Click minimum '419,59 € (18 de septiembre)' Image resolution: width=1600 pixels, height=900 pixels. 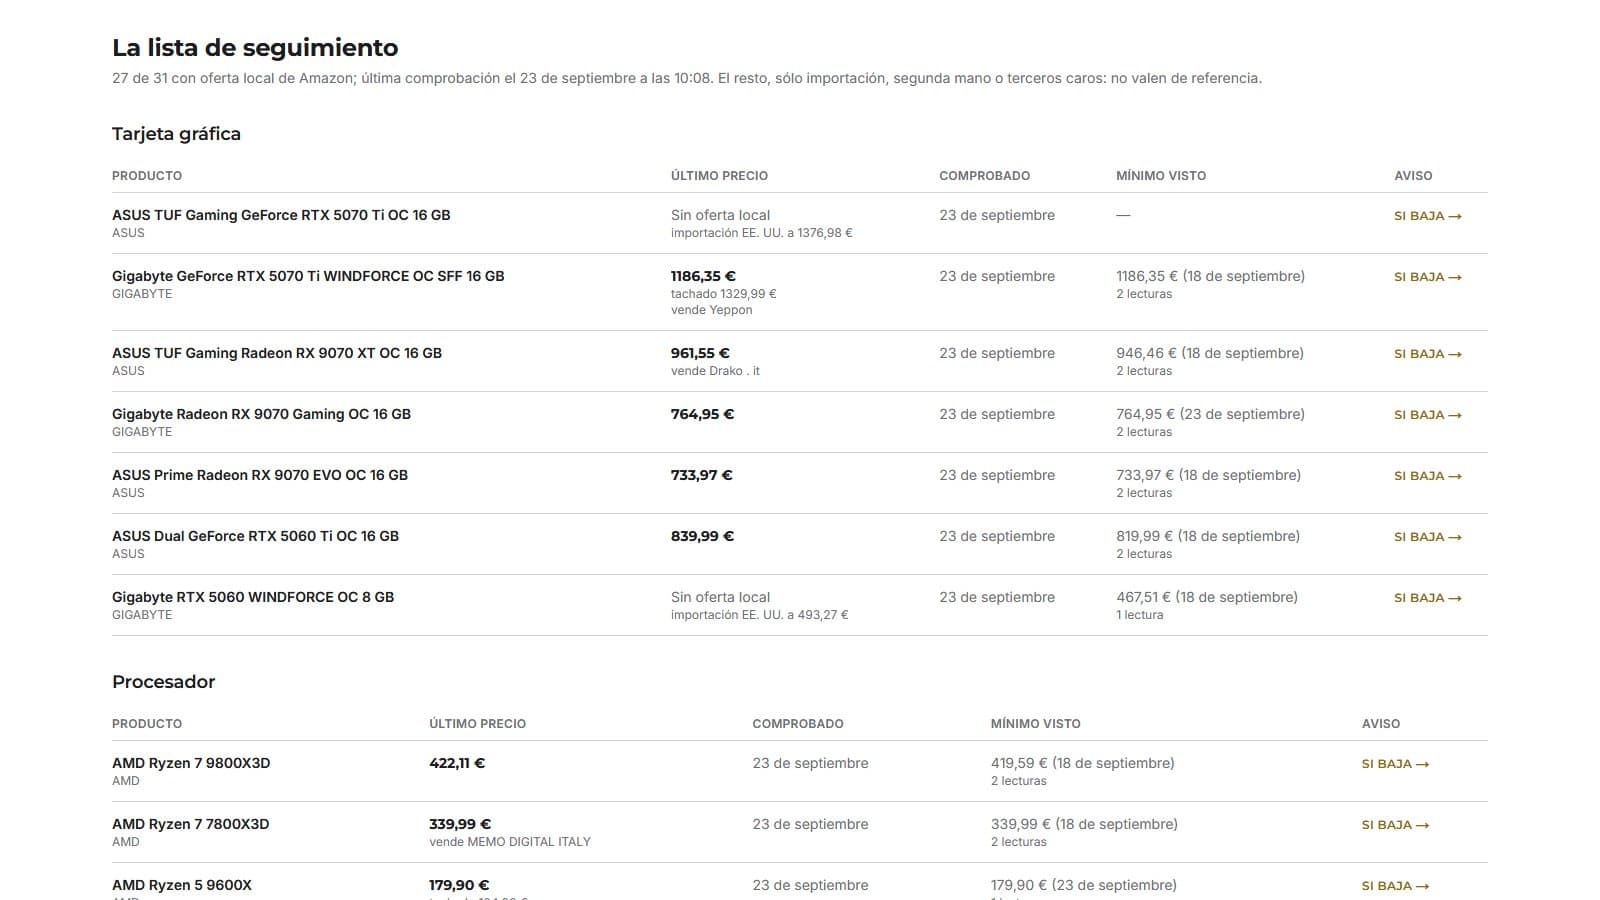pyautogui.click(x=1083, y=763)
